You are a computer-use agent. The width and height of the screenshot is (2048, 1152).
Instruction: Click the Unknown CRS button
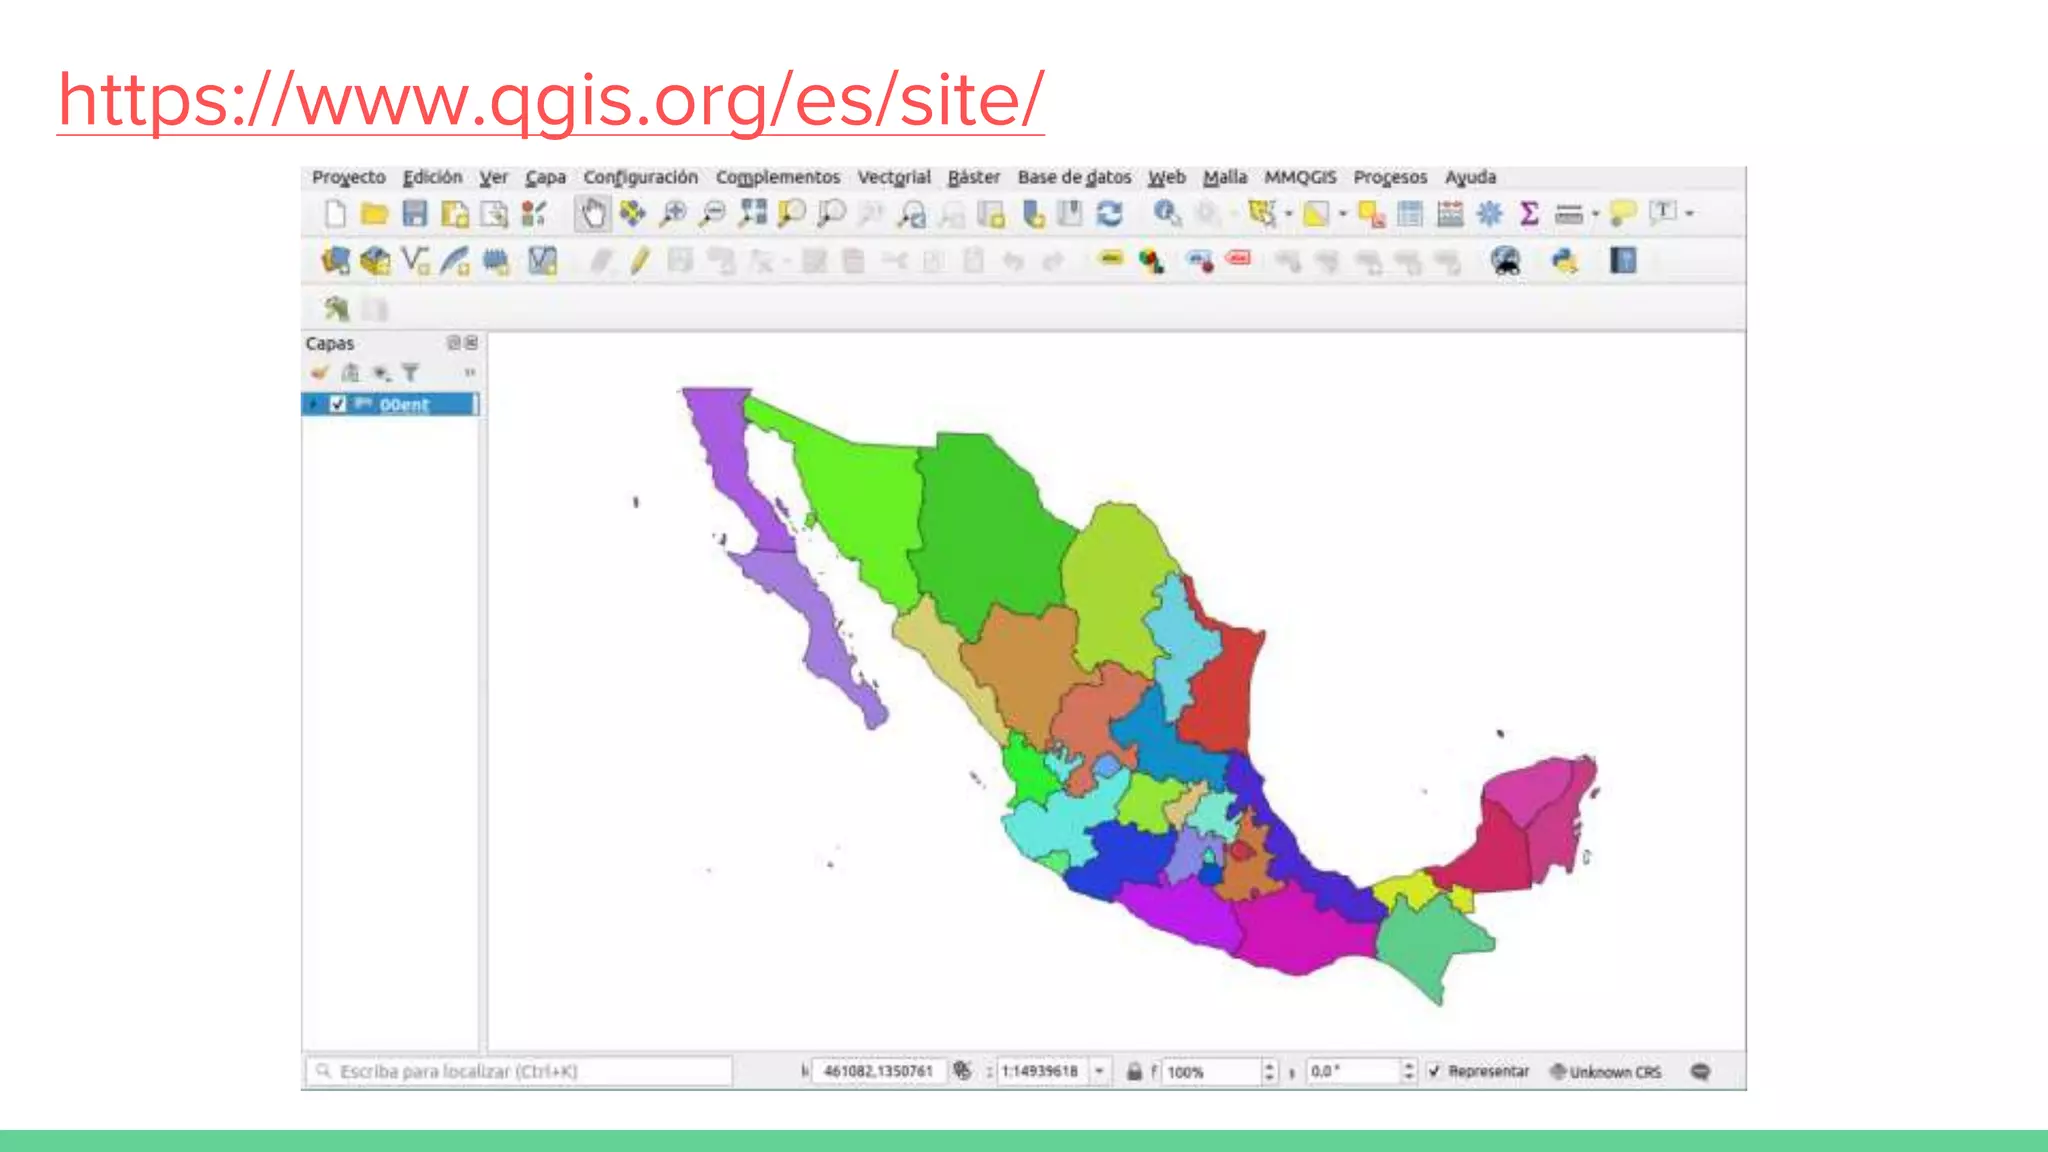click(x=1605, y=1071)
